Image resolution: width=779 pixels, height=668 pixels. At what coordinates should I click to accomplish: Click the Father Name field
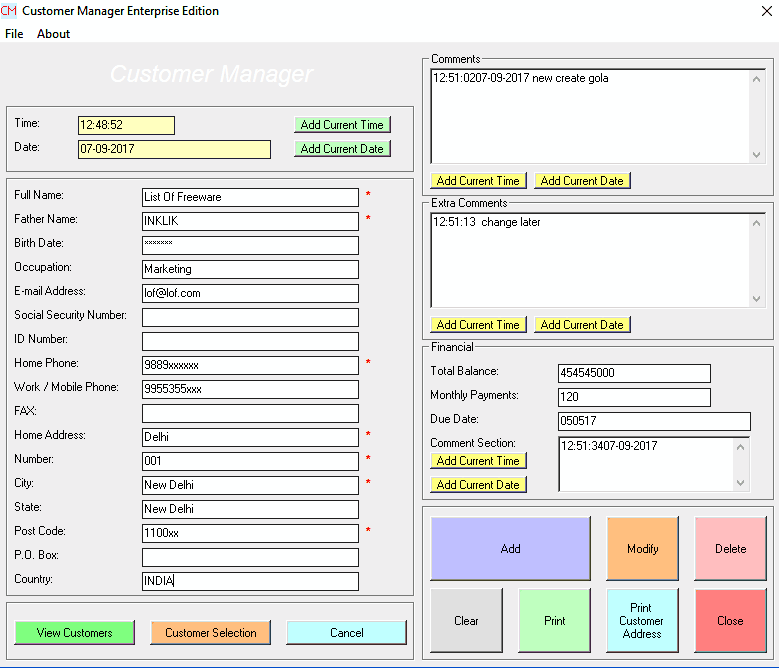click(250, 221)
